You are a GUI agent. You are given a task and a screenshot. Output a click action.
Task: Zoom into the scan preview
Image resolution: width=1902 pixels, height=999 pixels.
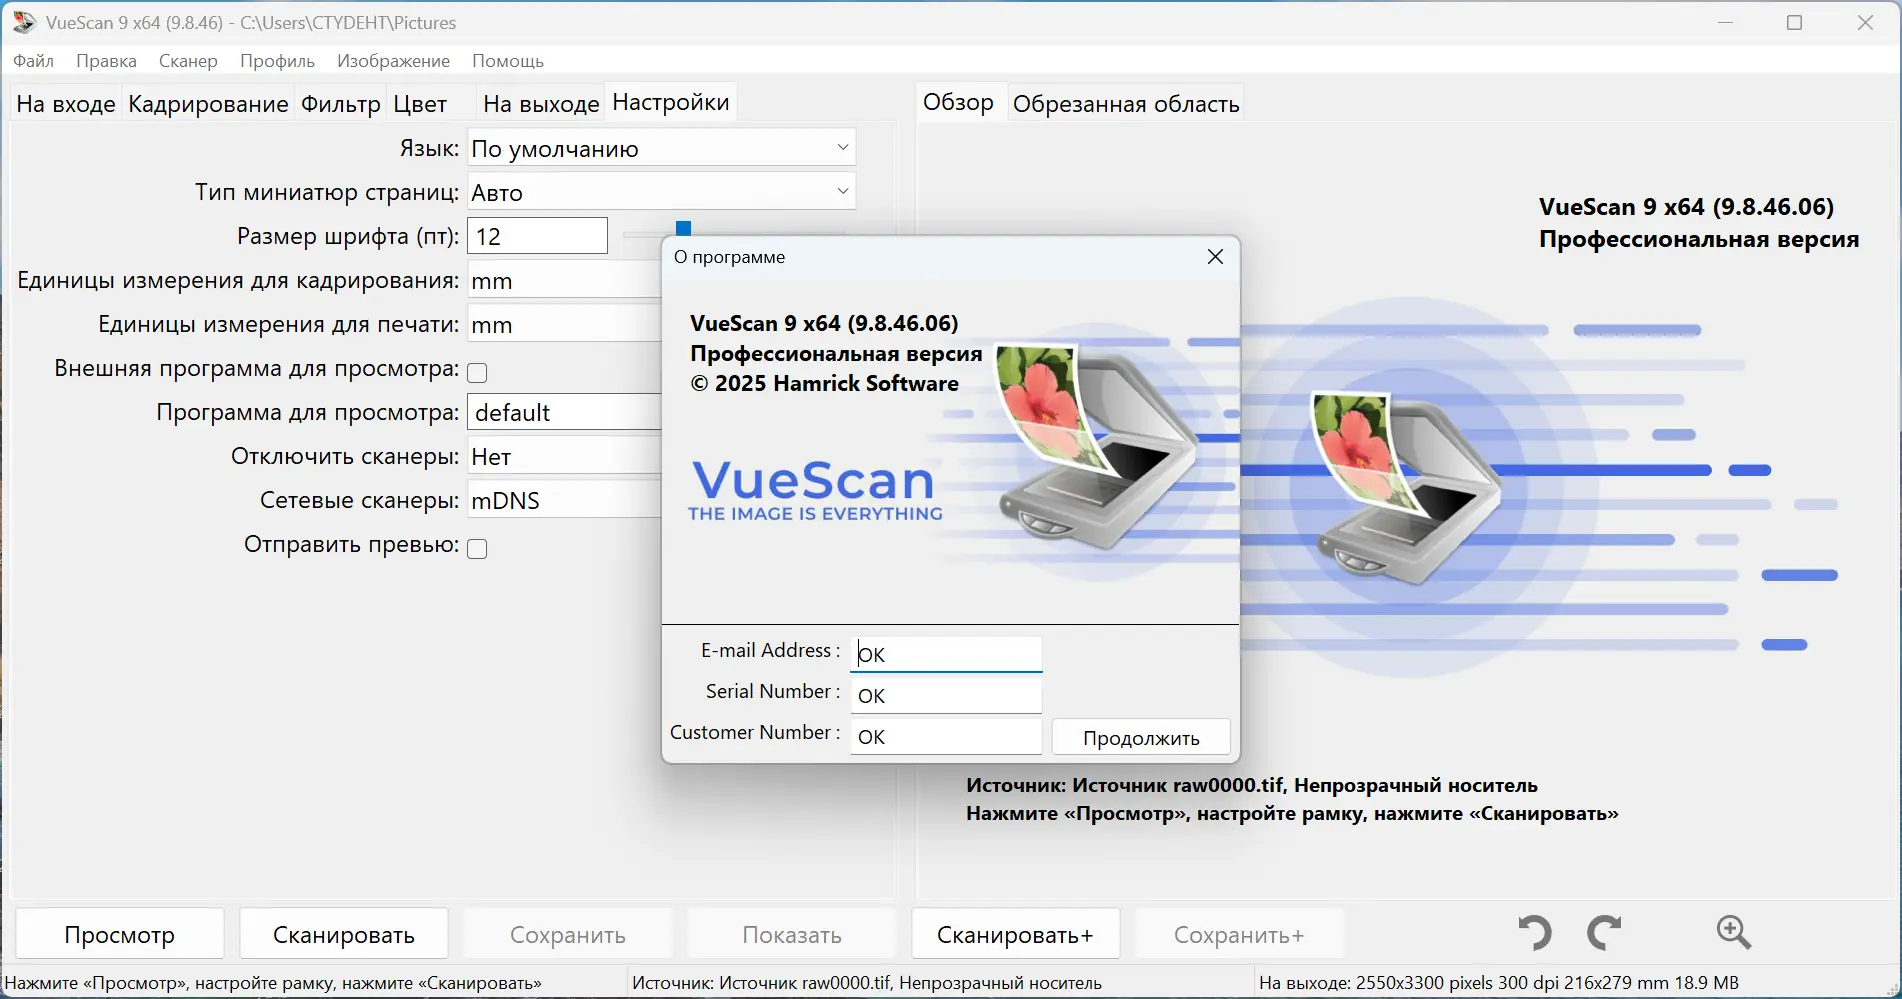pos(1734,933)
